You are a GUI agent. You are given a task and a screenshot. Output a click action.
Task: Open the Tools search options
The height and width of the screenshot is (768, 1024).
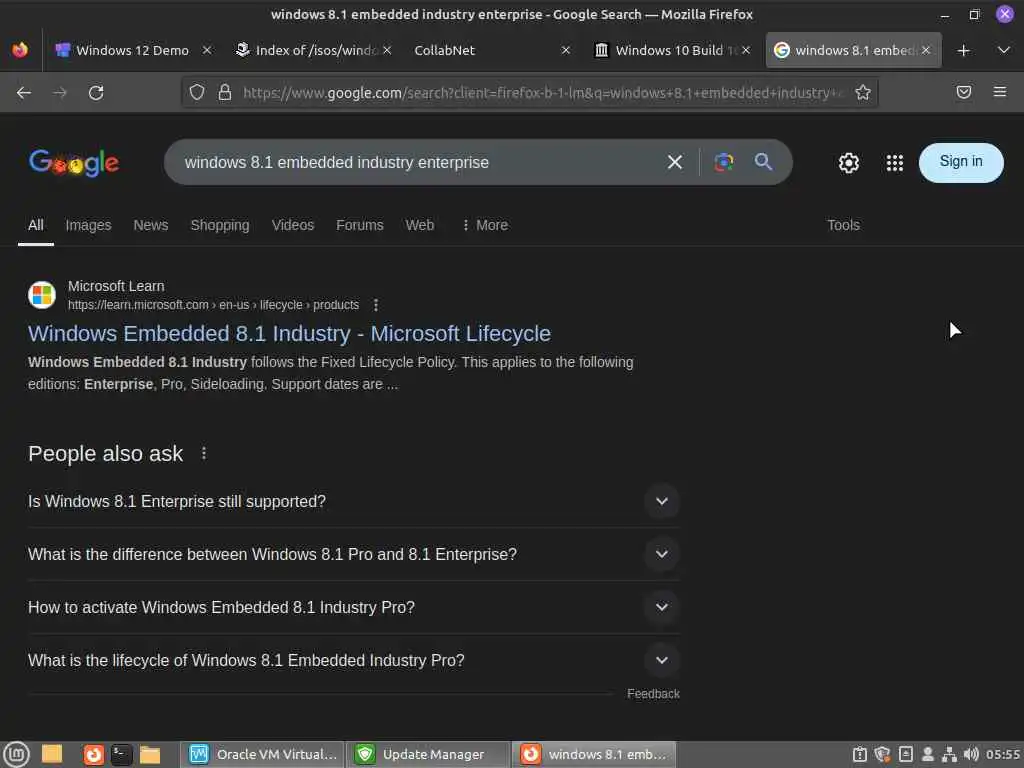click(x=843, y=225)
